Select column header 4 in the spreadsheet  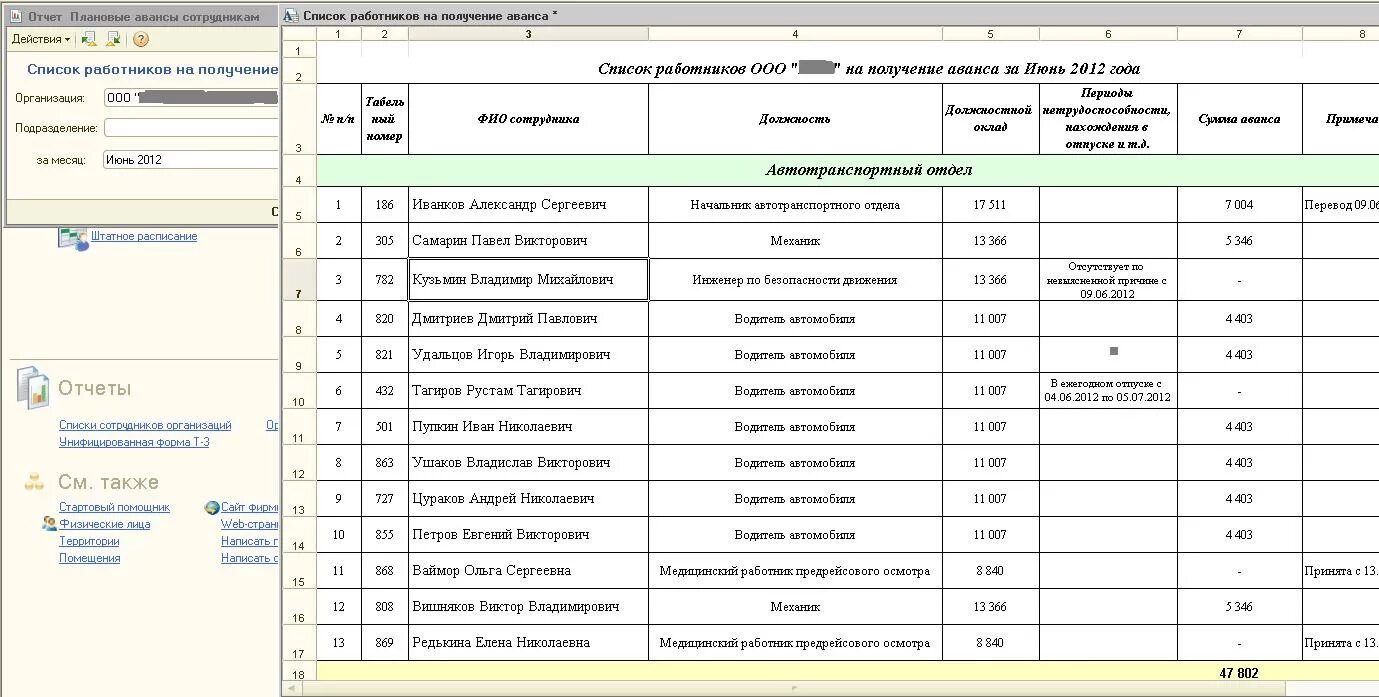[795, 34]
